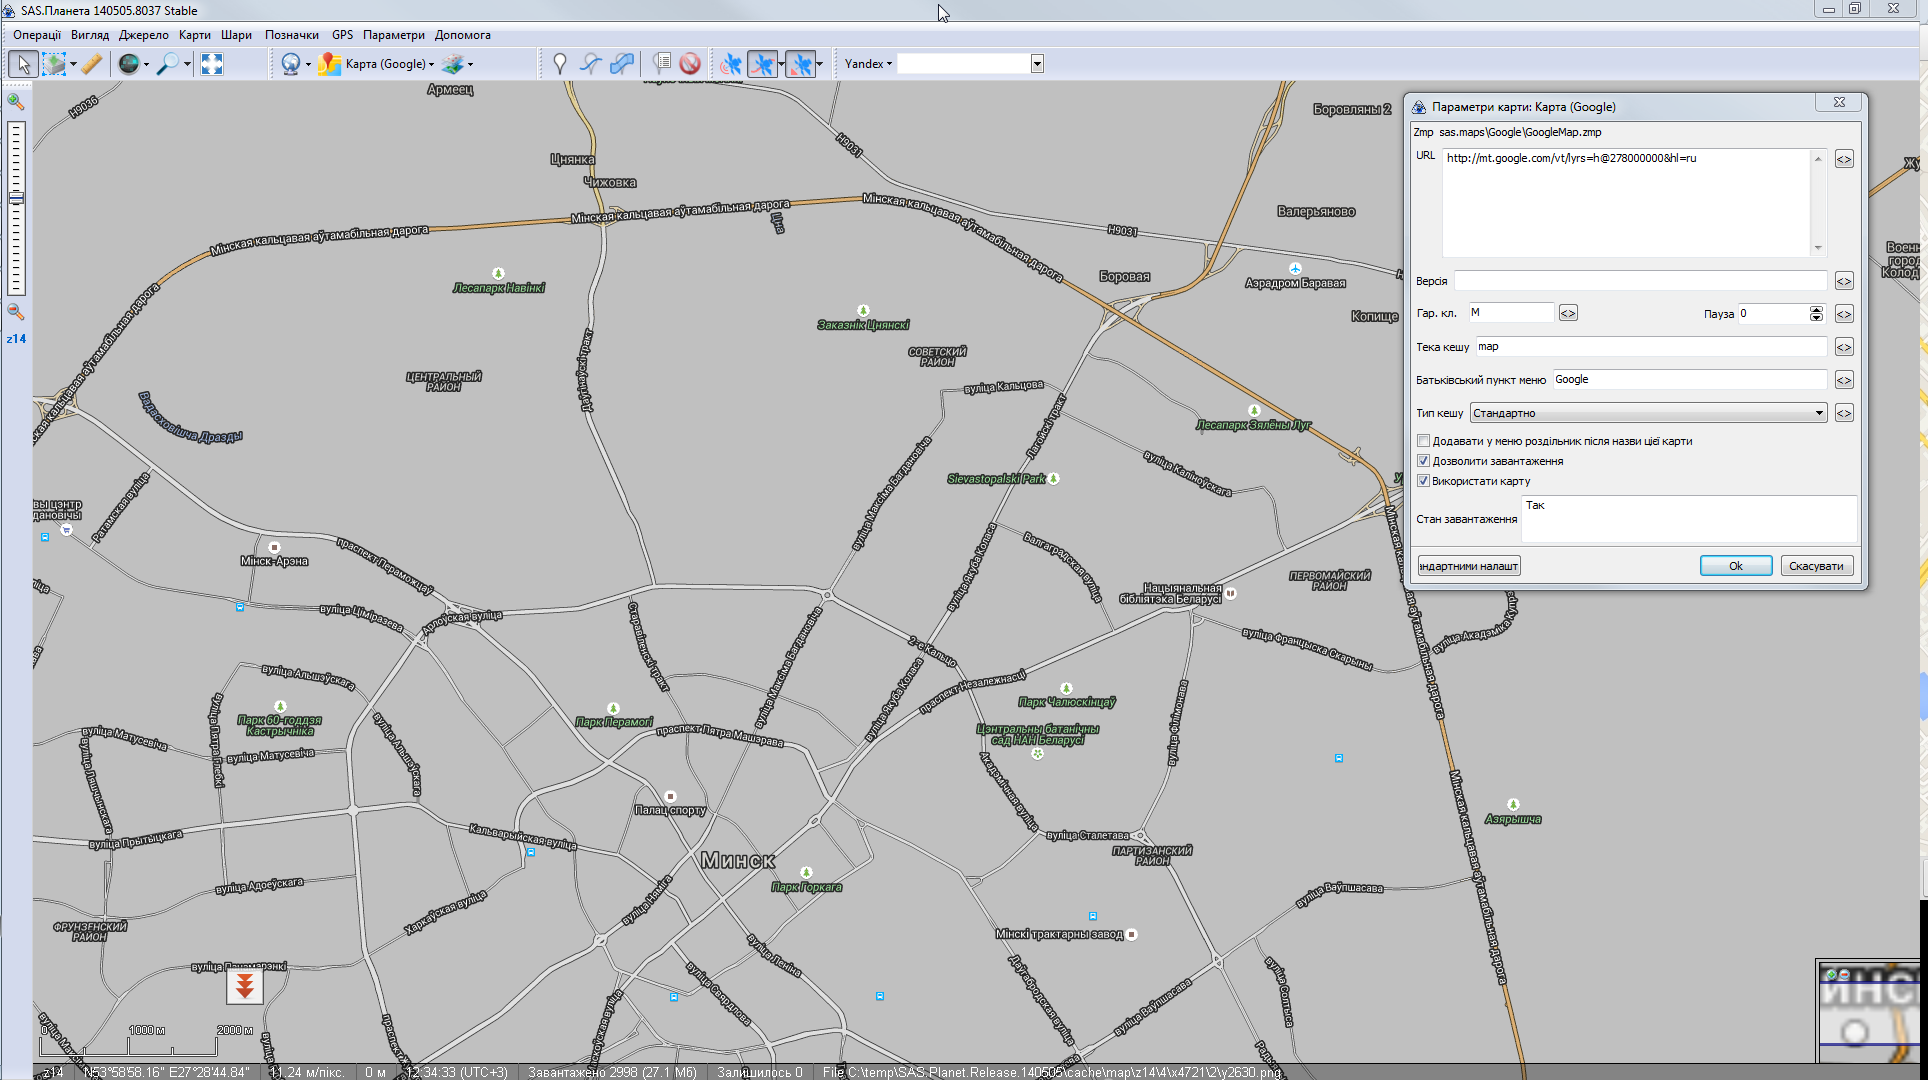Click the zoom in magnifier on left sidebar
This screenshot has width=1928, height=1080.
16,101
